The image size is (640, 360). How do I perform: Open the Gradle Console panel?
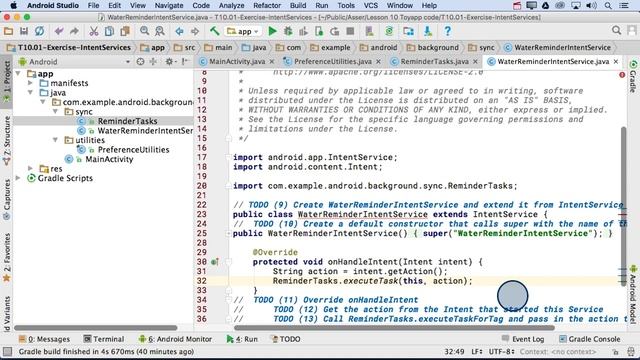(590, 339)
